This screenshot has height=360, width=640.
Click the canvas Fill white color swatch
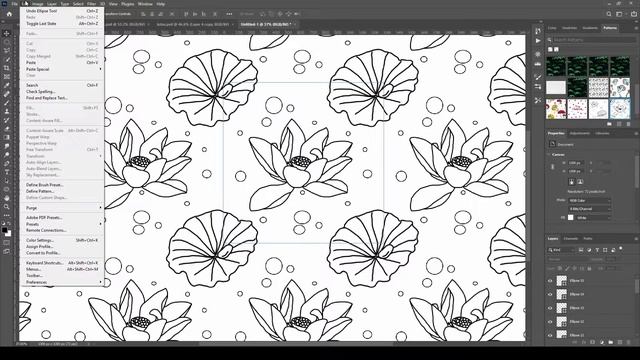[x=571, y=218]
